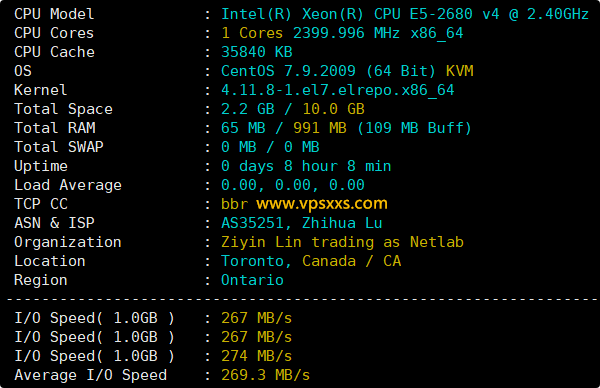This screenshot has height=388, width=600.
Task: Select the Load Average values
Action: coord(293,185)
